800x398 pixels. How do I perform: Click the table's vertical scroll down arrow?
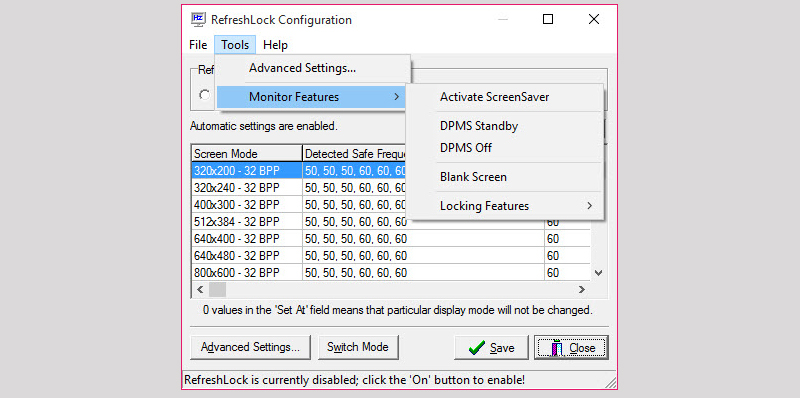tap(599, 272)
